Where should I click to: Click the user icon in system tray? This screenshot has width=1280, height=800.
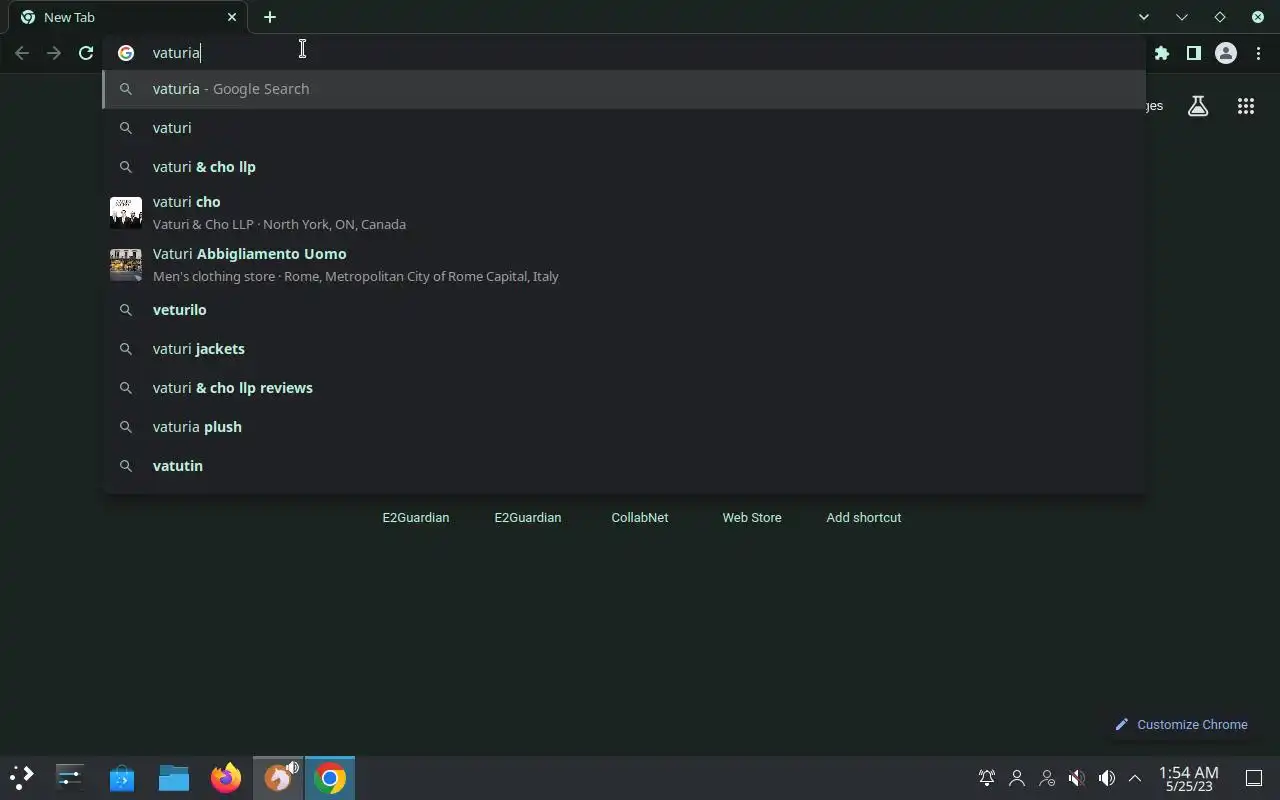click(1017, 777)
